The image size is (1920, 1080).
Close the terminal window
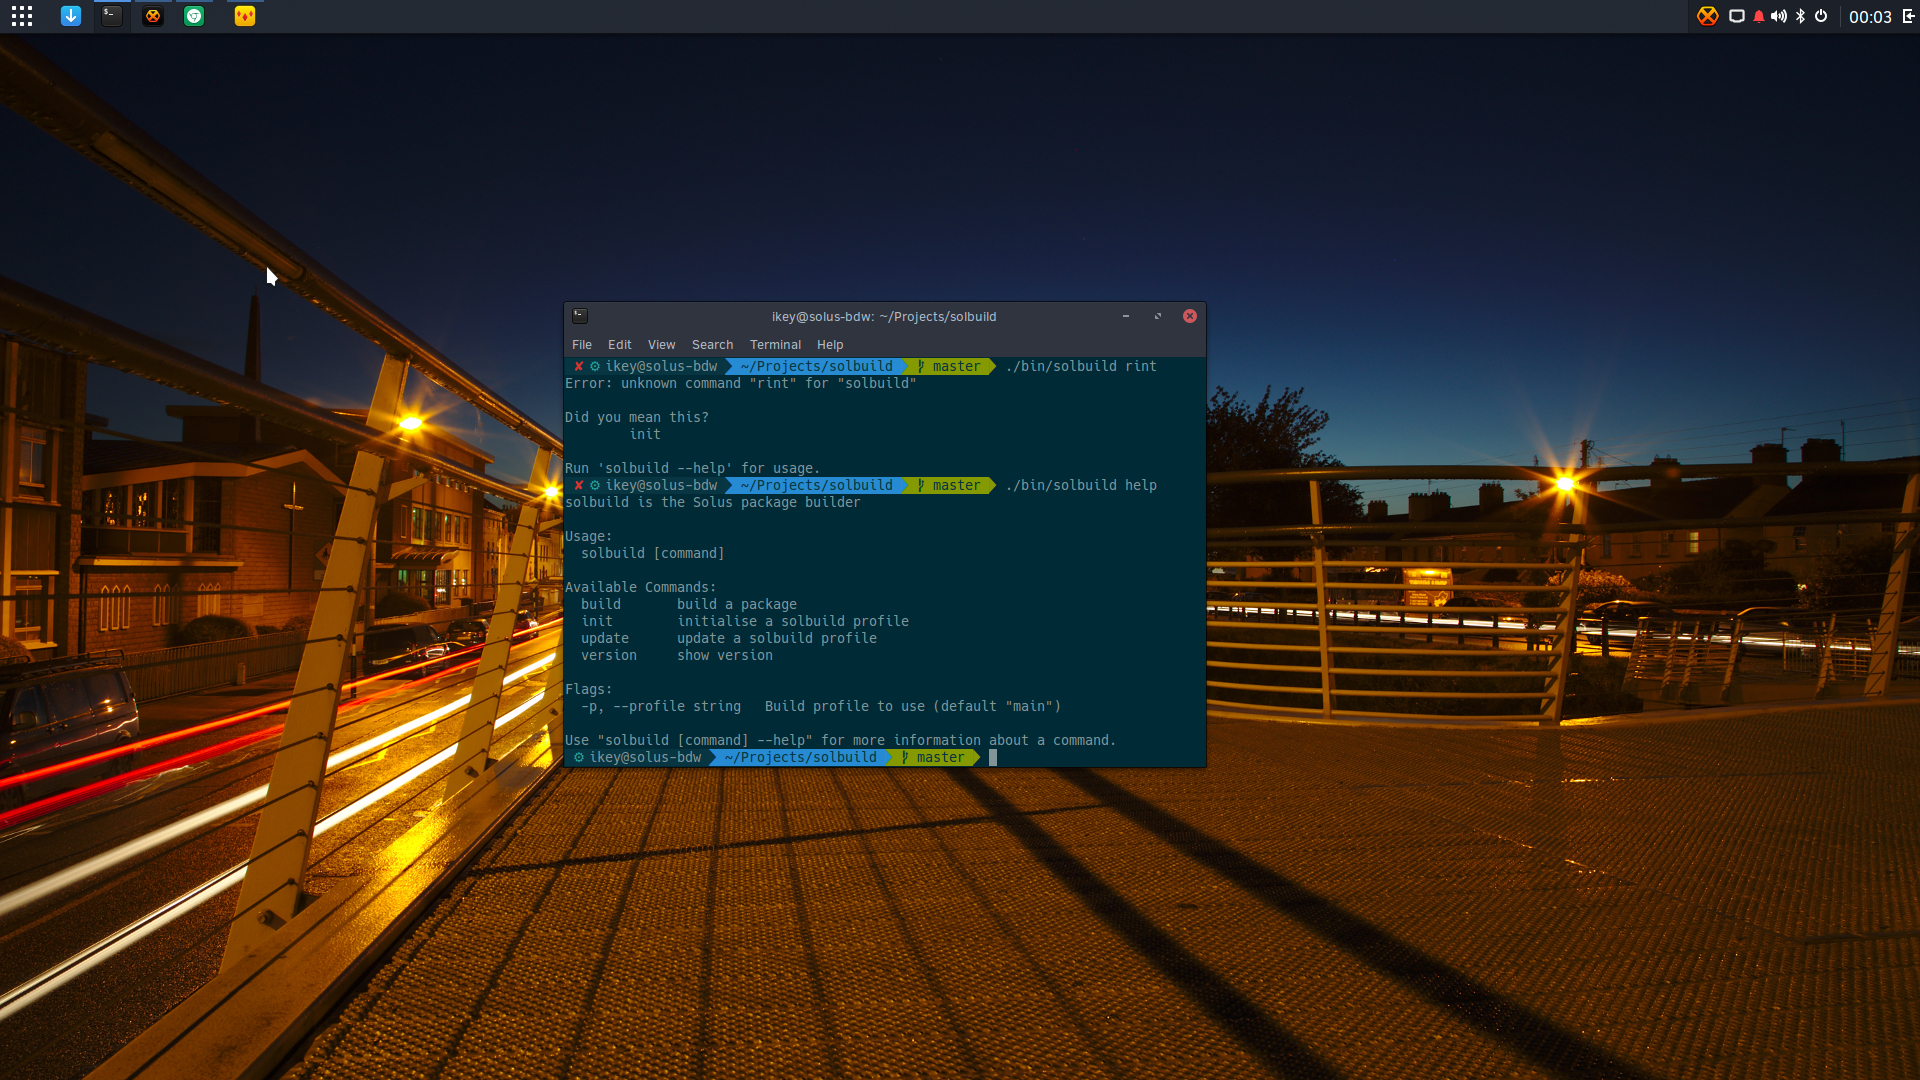coord(1190,316)
